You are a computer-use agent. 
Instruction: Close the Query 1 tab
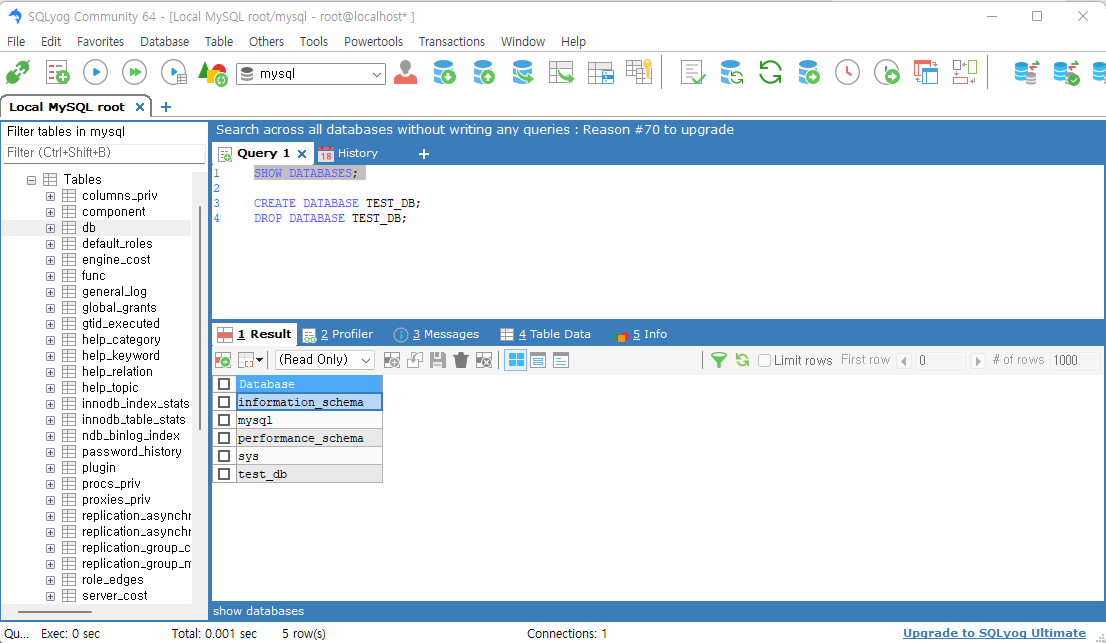pos(302,154)
